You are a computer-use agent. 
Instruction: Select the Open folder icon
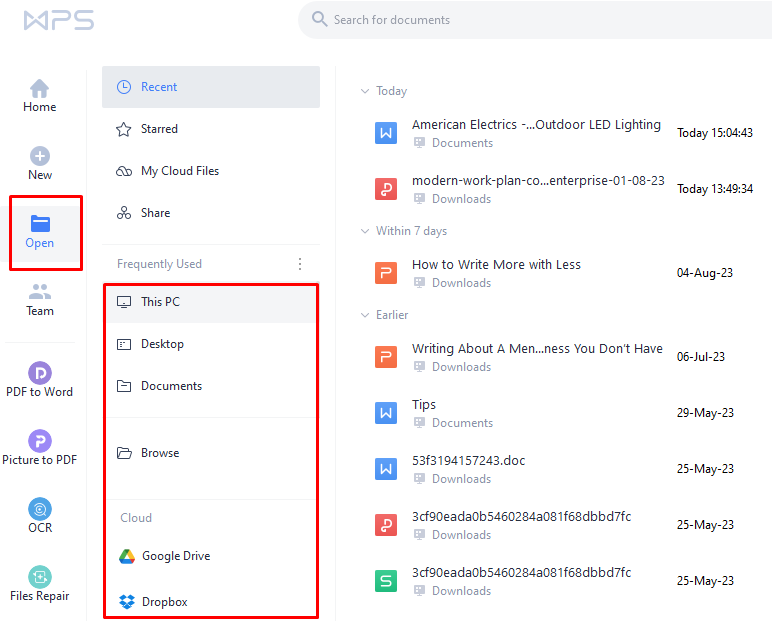tap(40, 224)
